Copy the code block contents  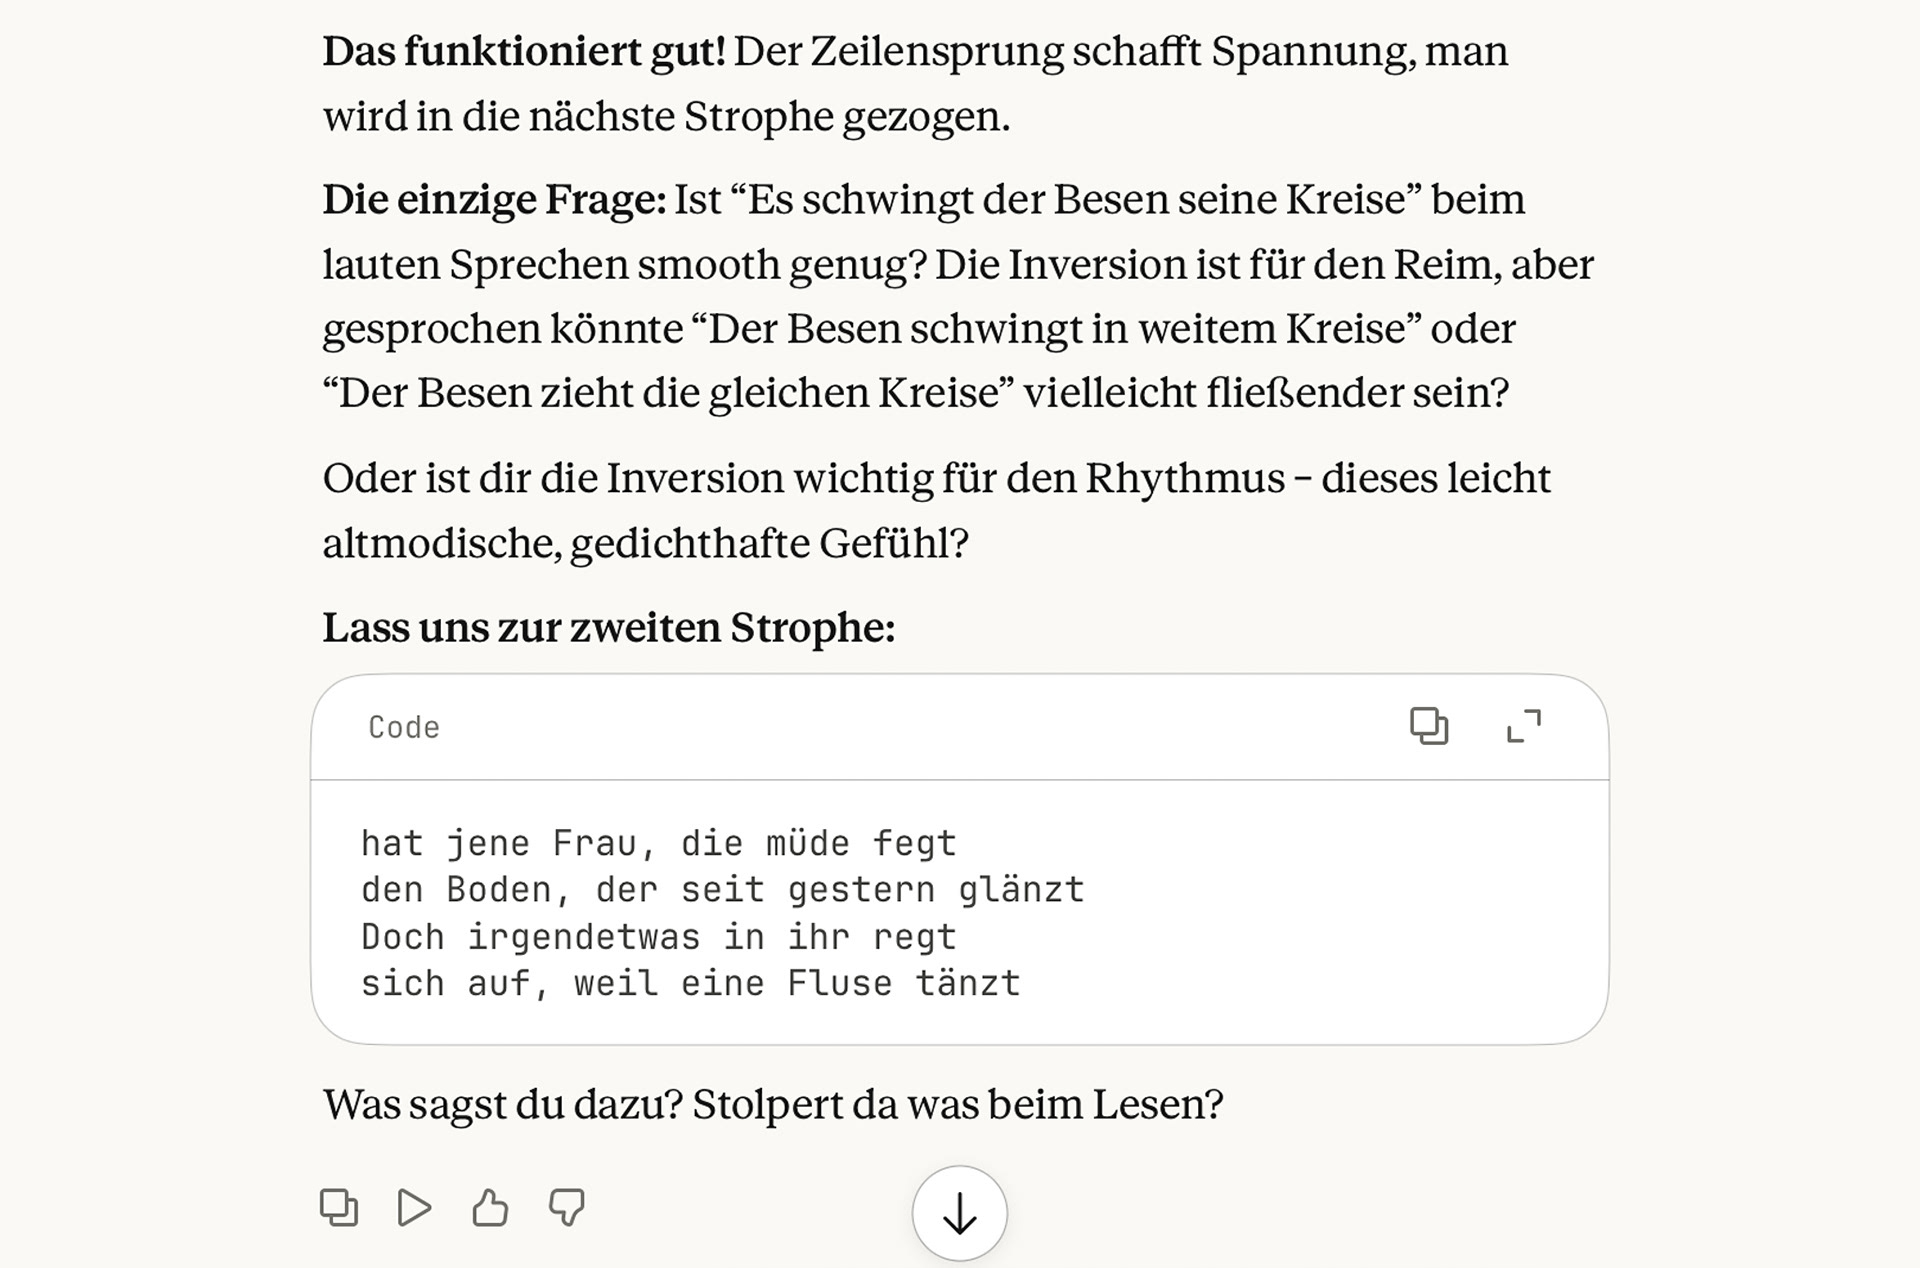(x=1428, y=726)
